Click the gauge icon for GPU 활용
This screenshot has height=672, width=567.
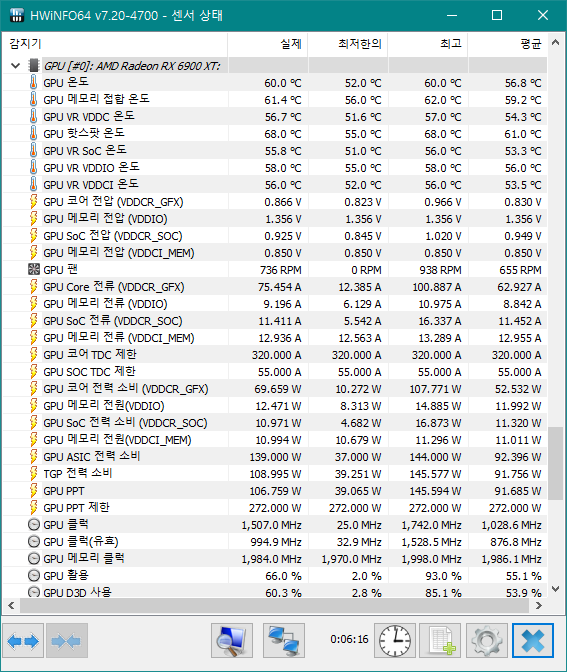click(33, 576)
